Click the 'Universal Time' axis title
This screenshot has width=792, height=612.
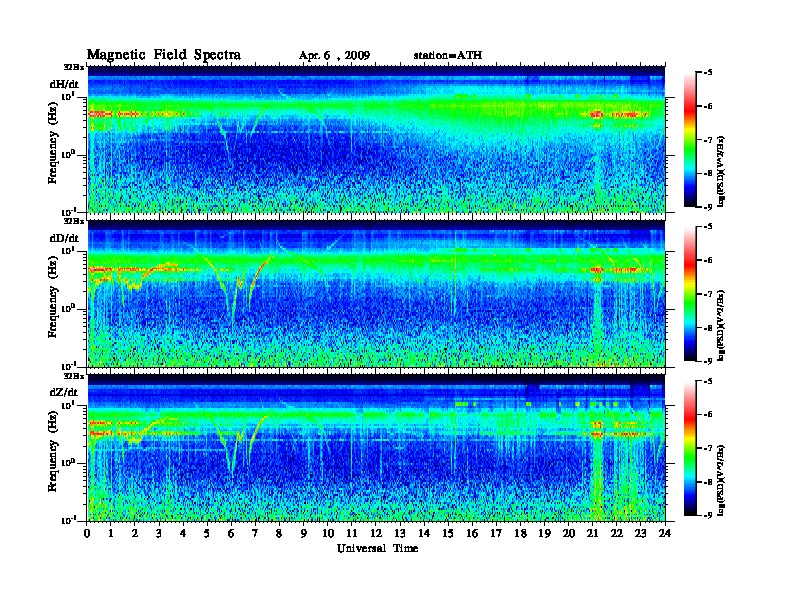377,548
